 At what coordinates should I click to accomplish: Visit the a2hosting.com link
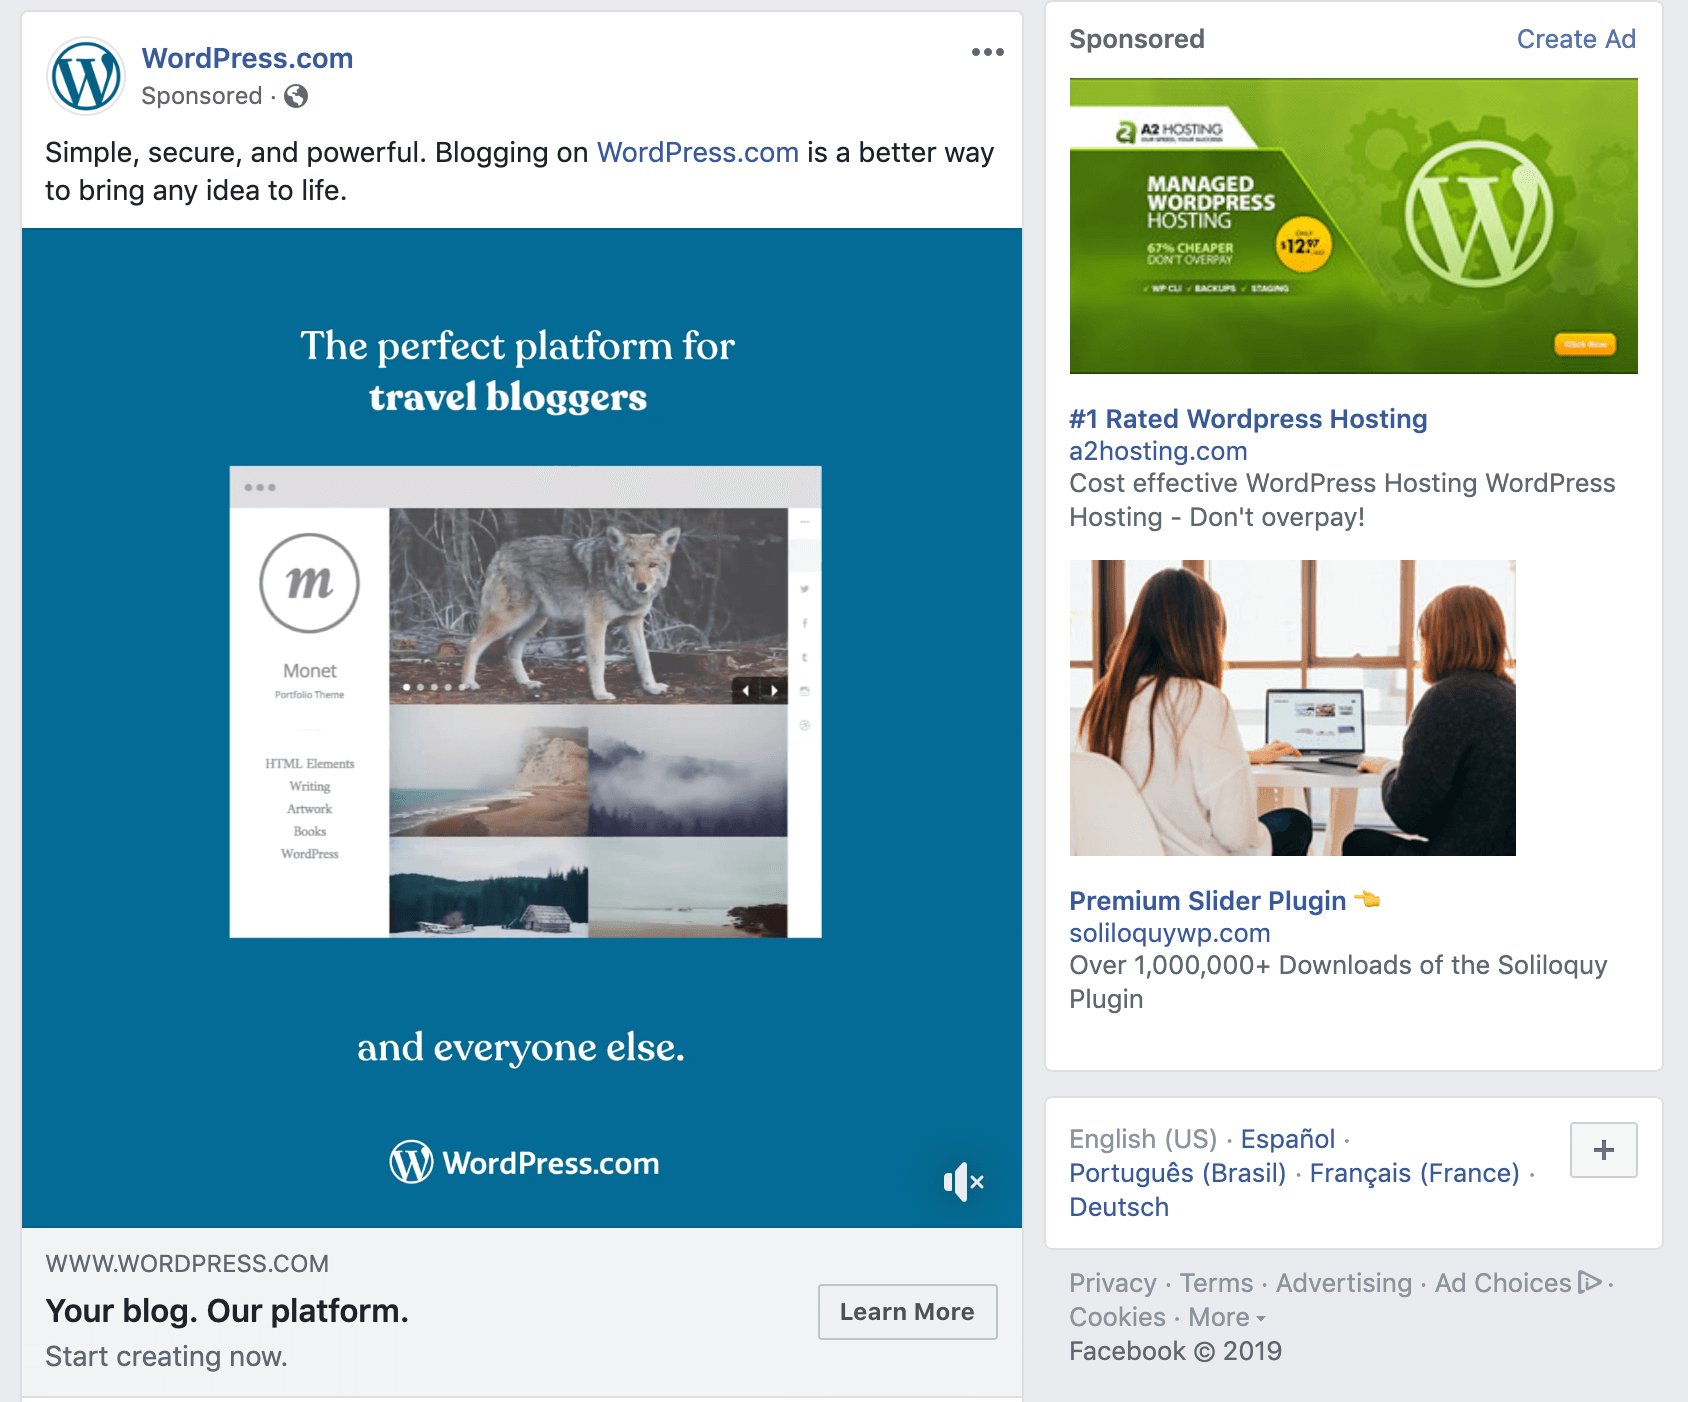1158,451
